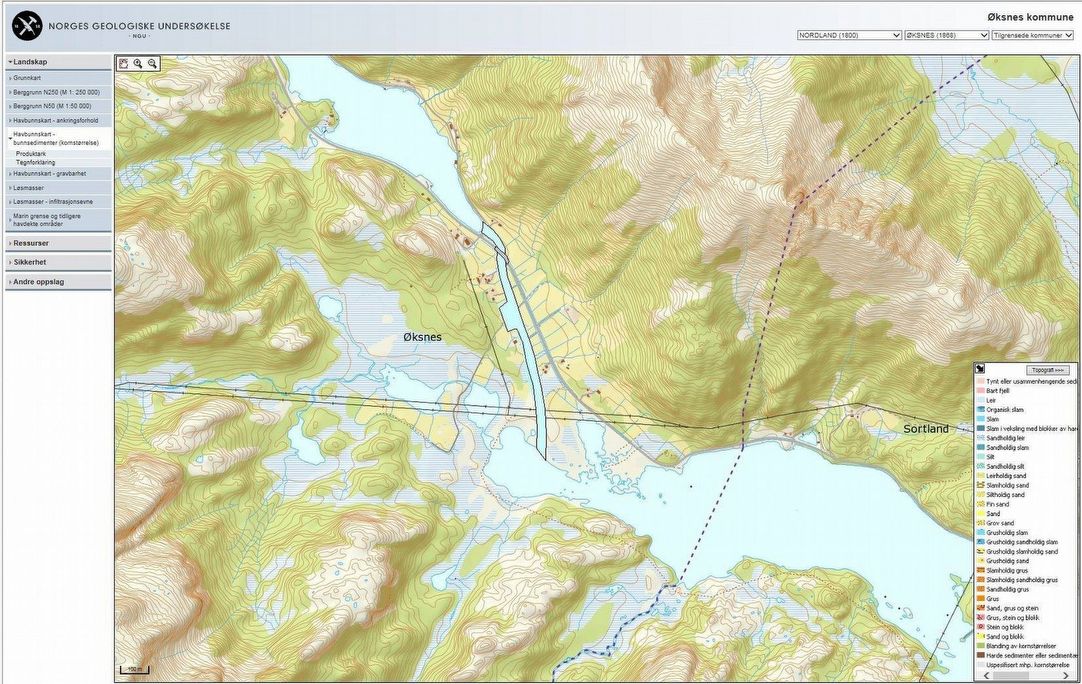
Task: Click the Topografi button in legend
Action: click(x=1047, y=370)
